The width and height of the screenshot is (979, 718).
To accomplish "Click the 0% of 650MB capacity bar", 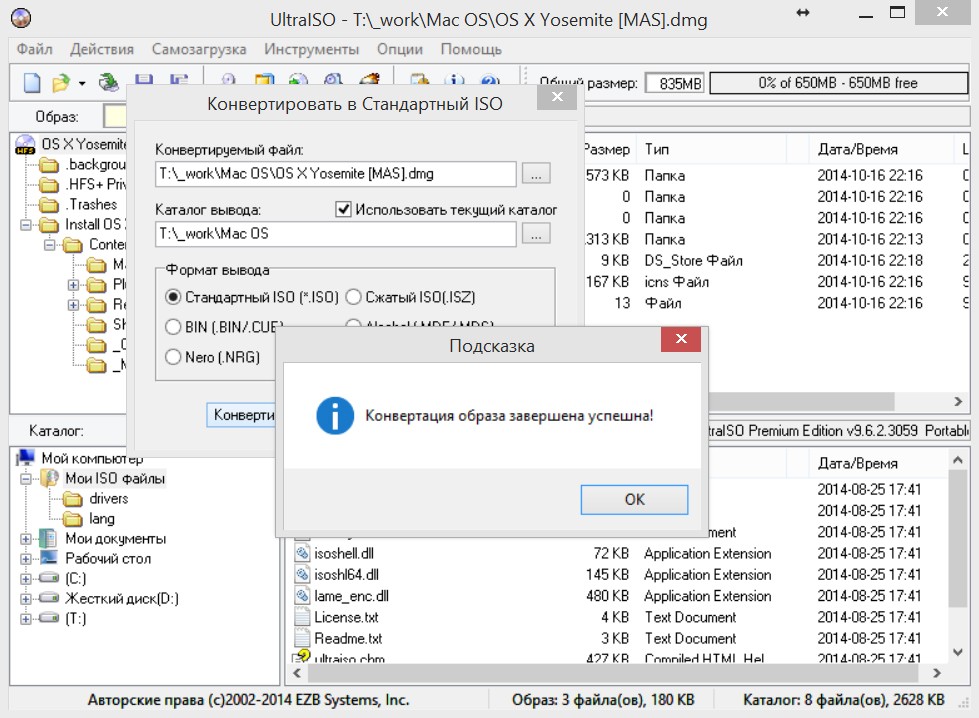I will (839, 83).
